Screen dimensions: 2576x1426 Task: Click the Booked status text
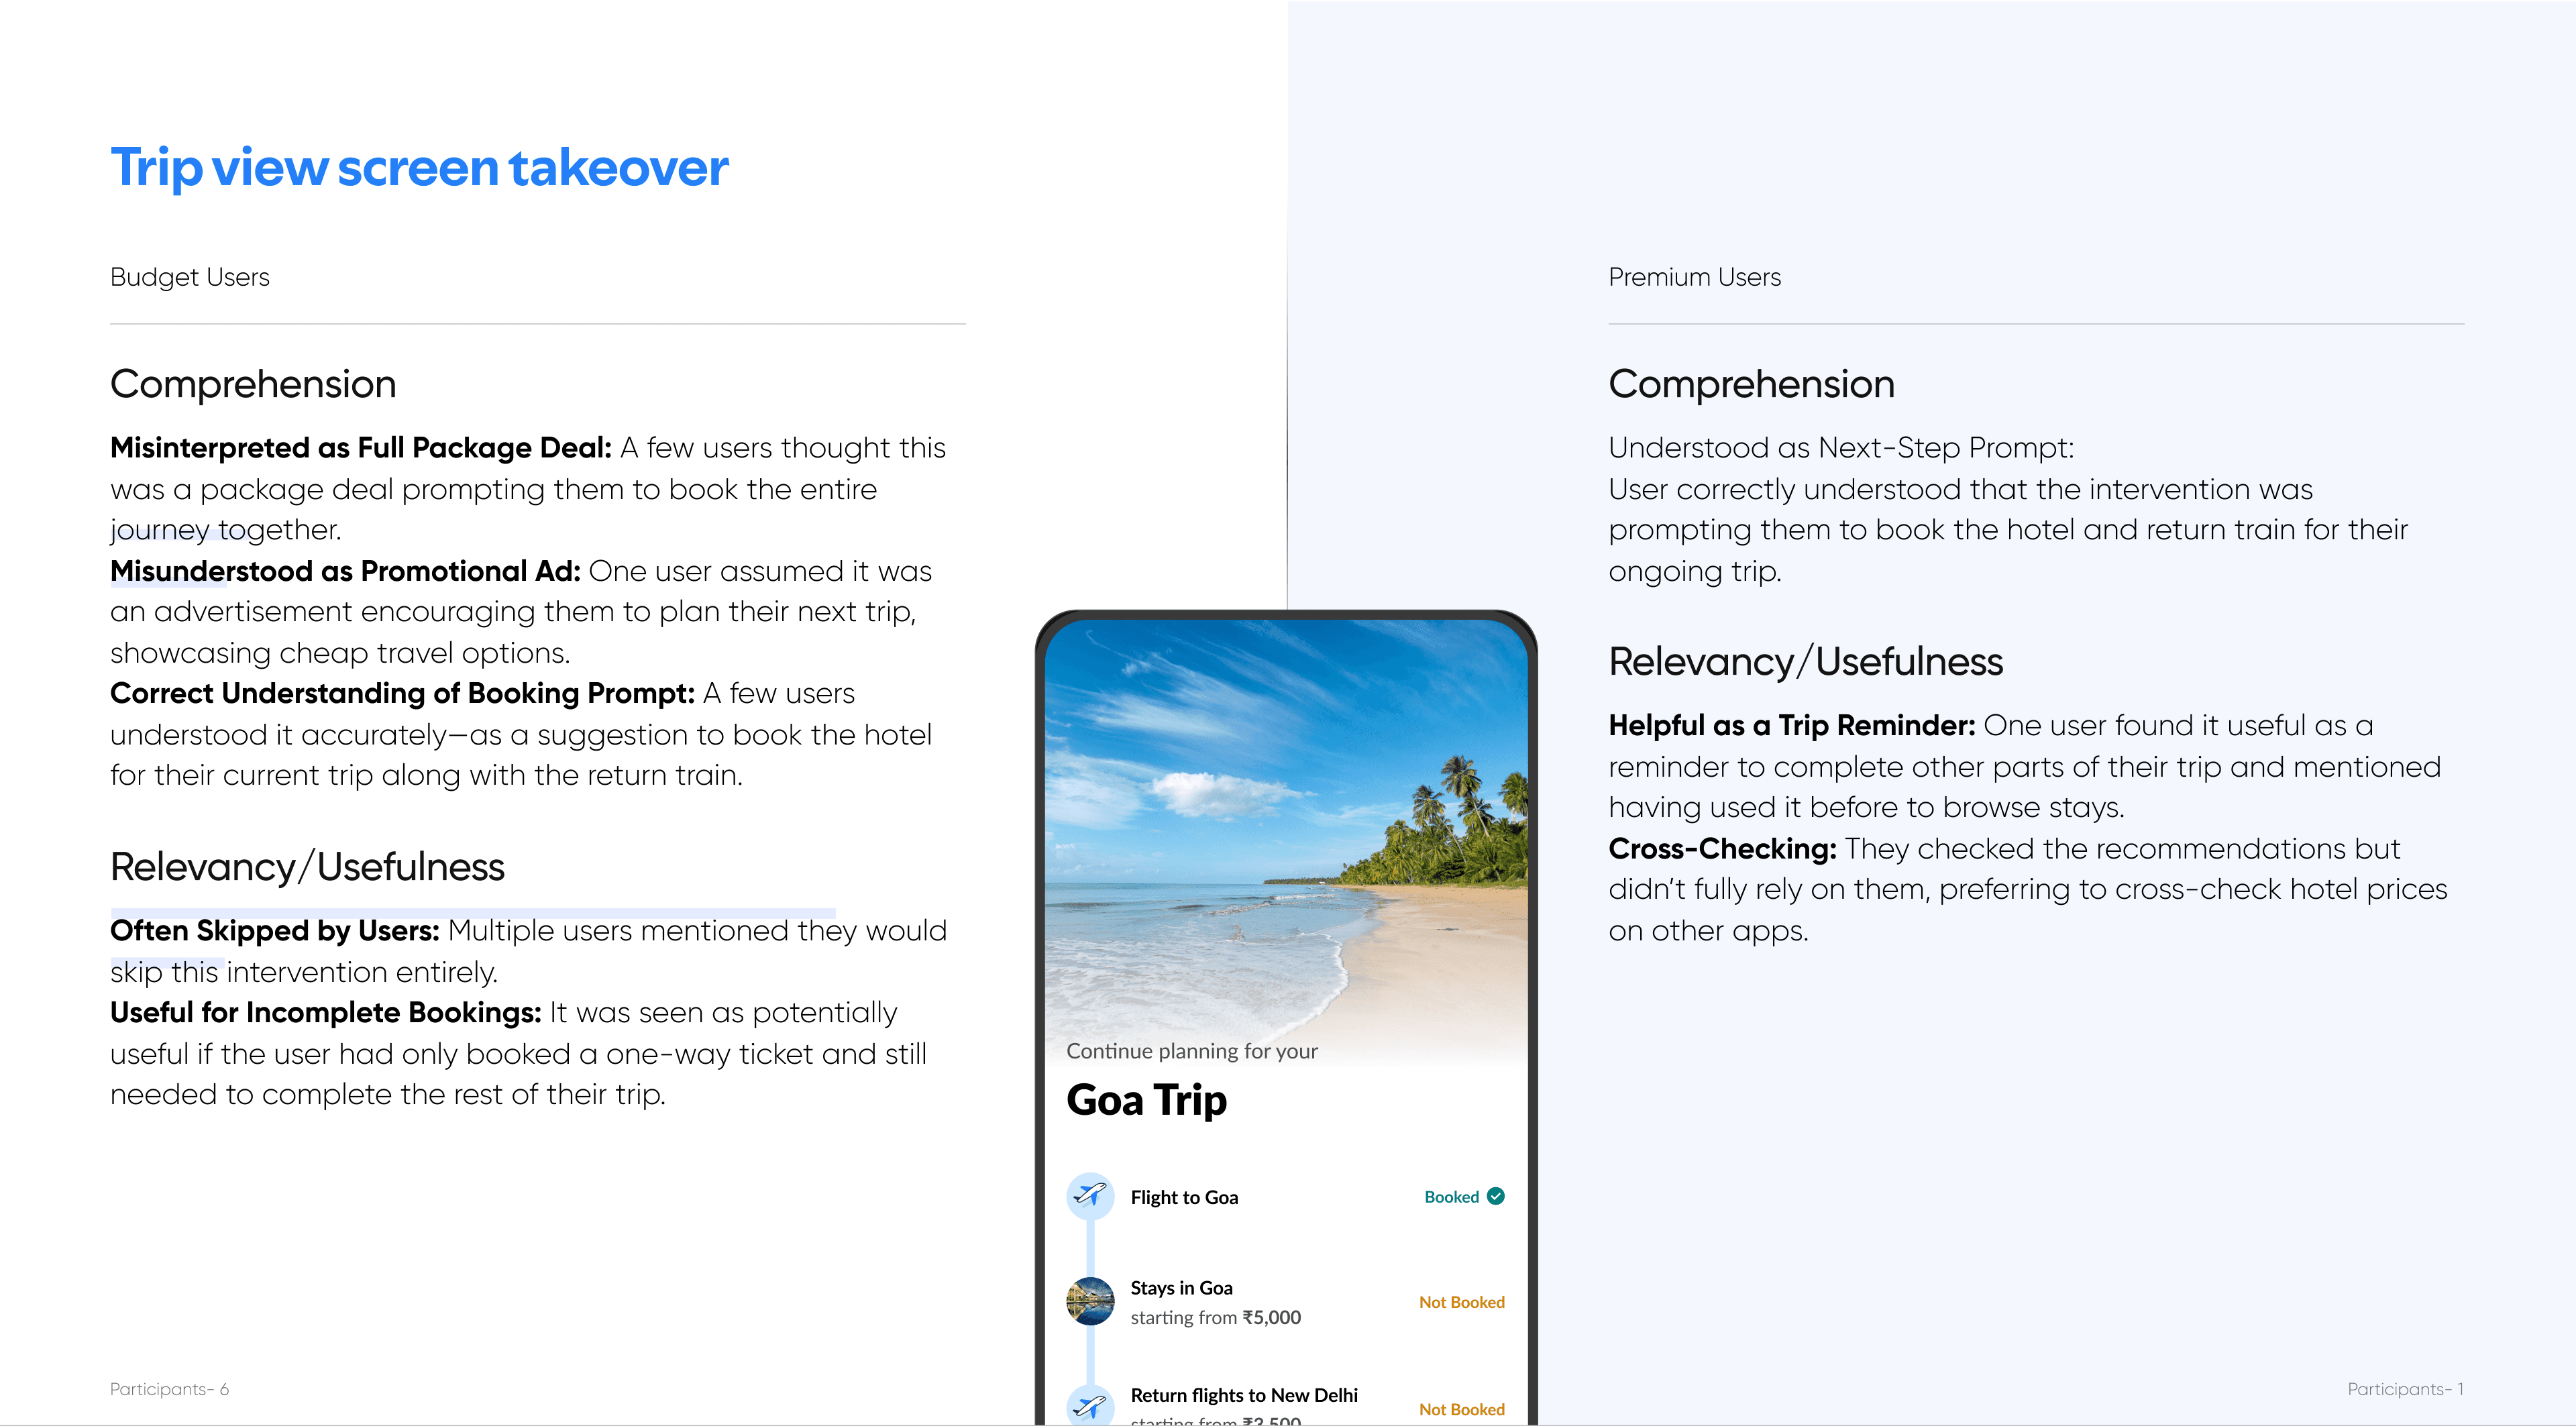(1451, 1197)
